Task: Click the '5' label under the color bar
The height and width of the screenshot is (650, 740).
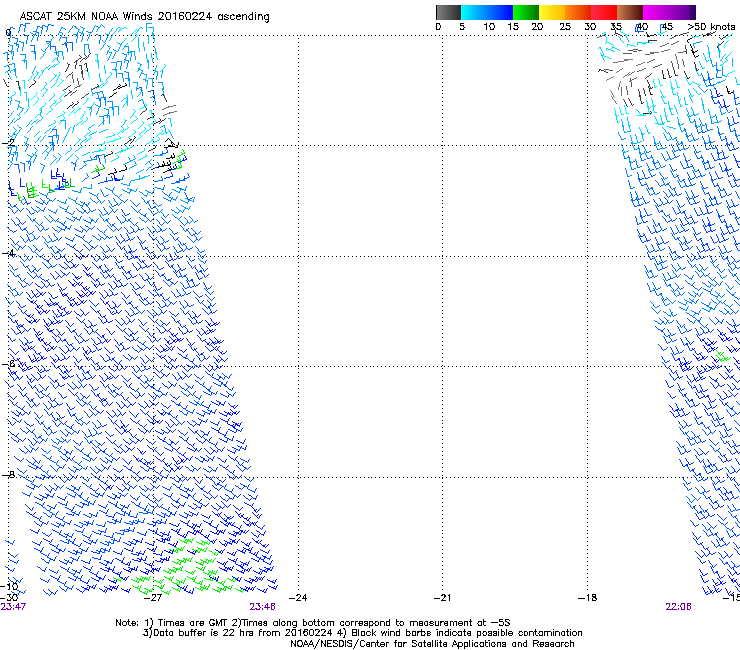Action: tap(462, 27)
